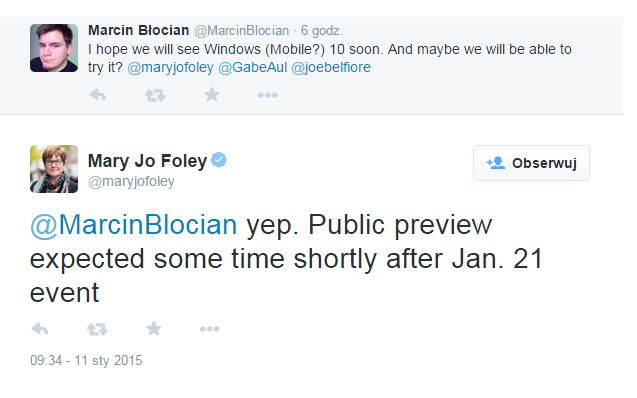Open Marcin Błocian's profile name
The height and width of the screenshot is (398, 637).
(139, 30)
